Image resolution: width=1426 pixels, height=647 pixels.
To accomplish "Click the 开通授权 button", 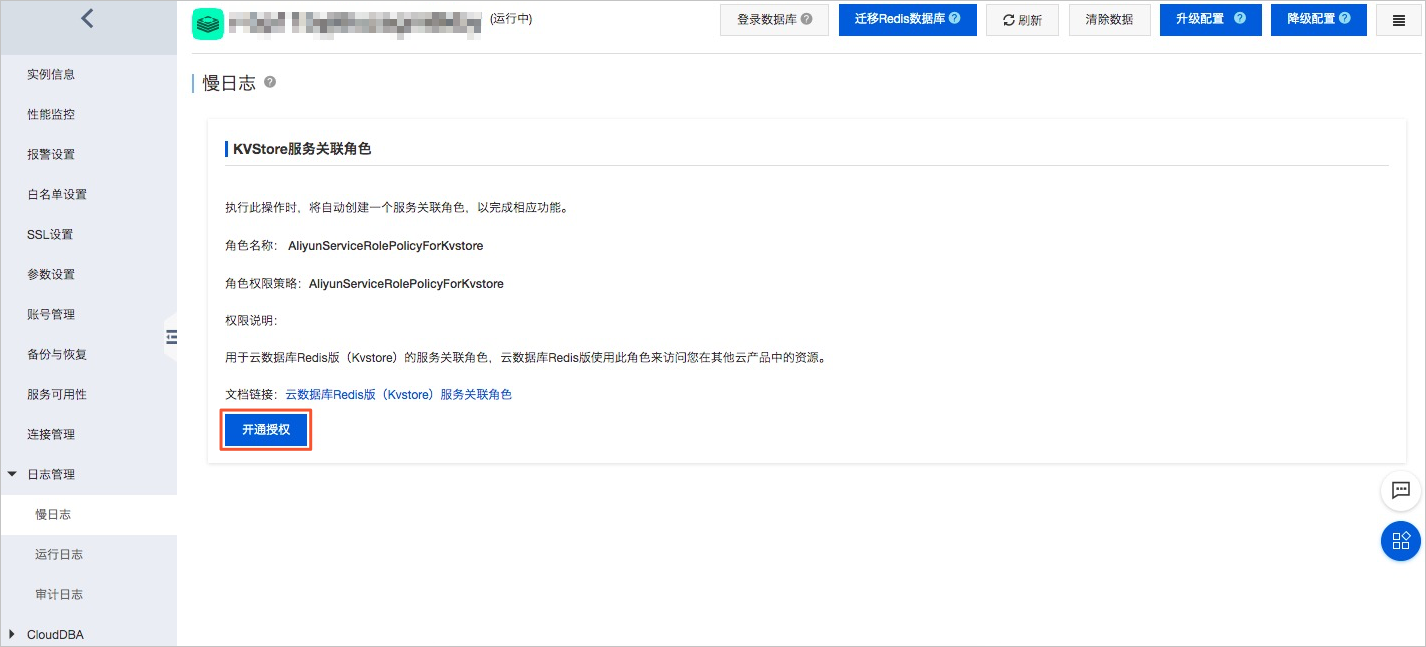I will (x=266, y=429).
